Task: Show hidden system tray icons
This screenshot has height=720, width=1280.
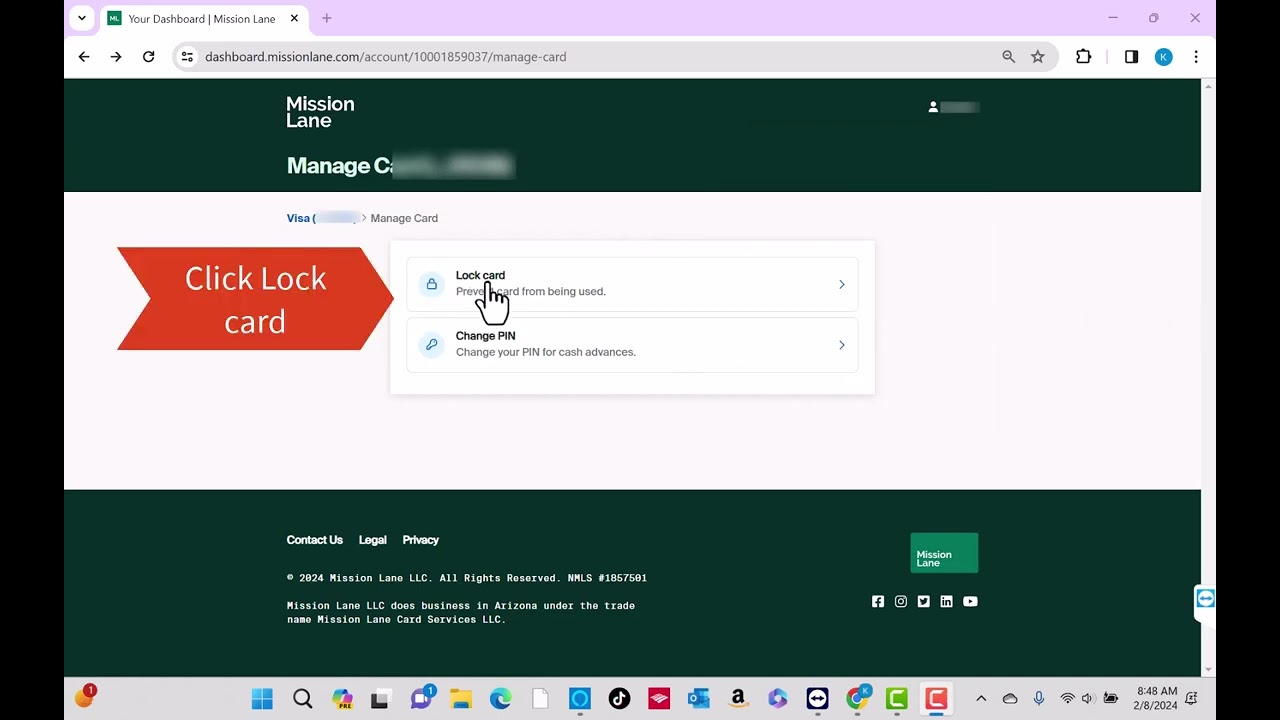Action: [x=981, y=699]
